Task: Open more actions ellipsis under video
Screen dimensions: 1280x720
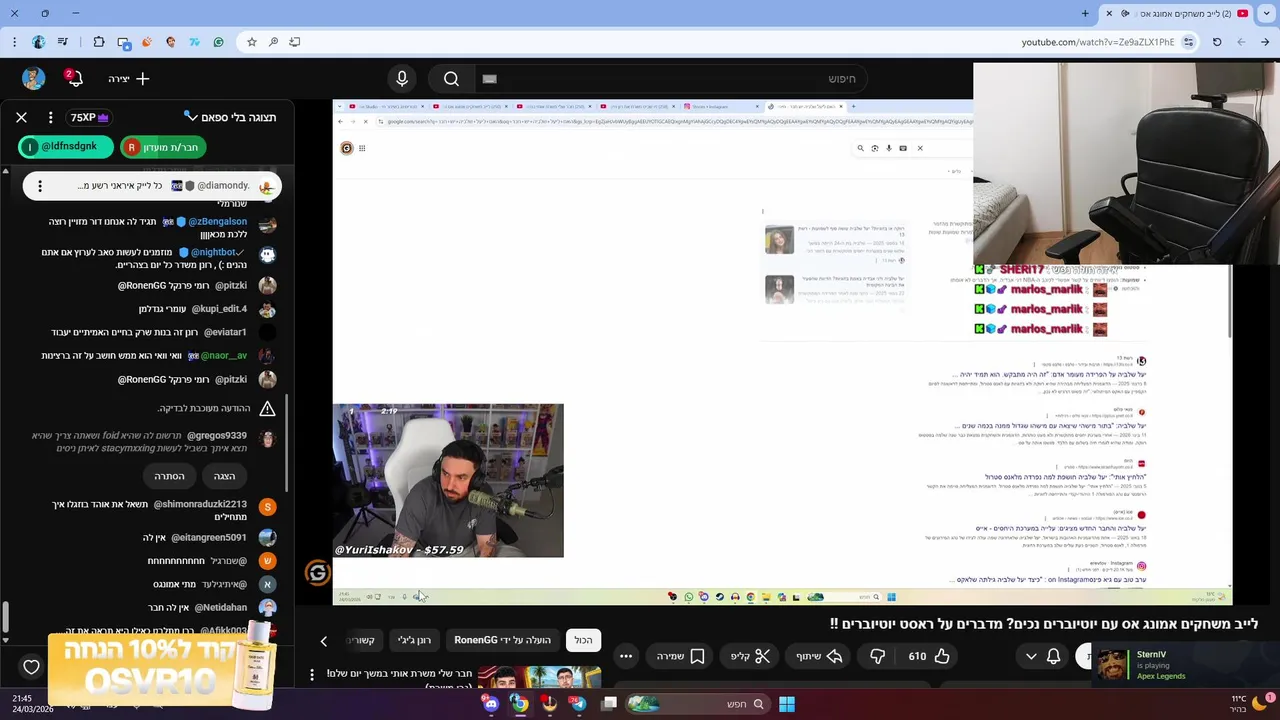Action: (626, 656)
